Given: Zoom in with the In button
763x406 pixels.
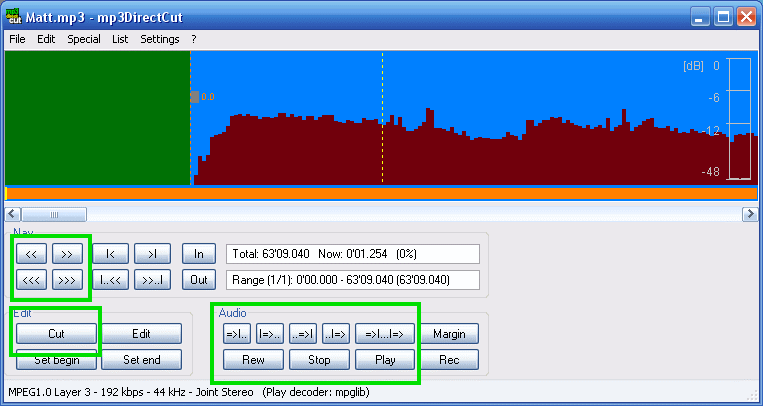Looking at the screenshot, I should [199, 253].
